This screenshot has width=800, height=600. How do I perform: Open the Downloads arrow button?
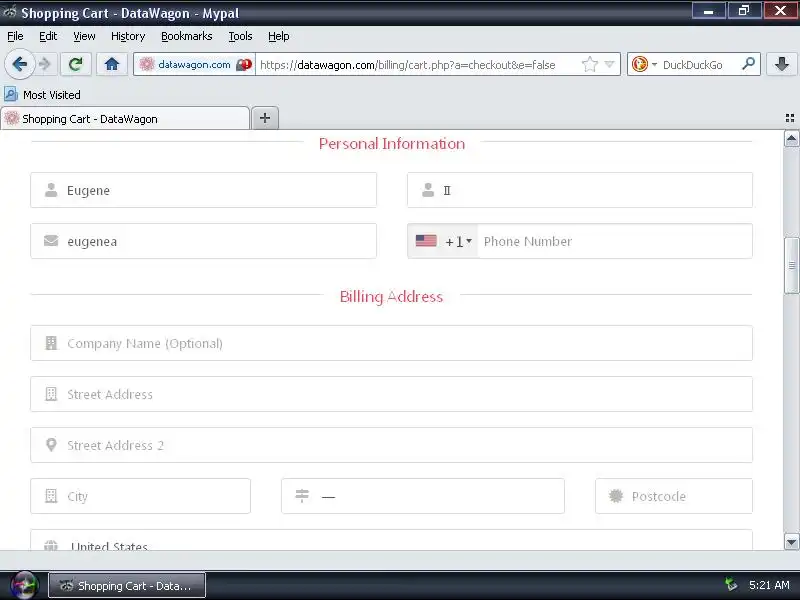click(x=782, y=64)
